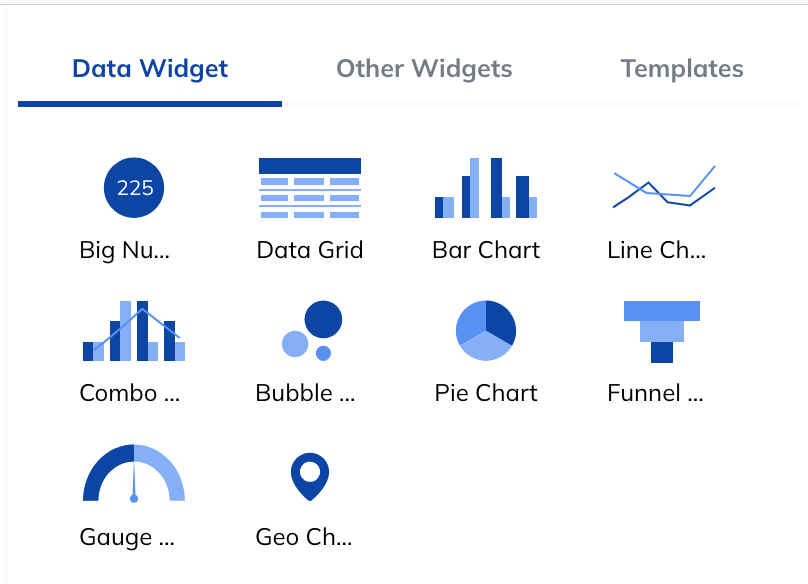Select the Line Chart widget icon

[663, 187]
